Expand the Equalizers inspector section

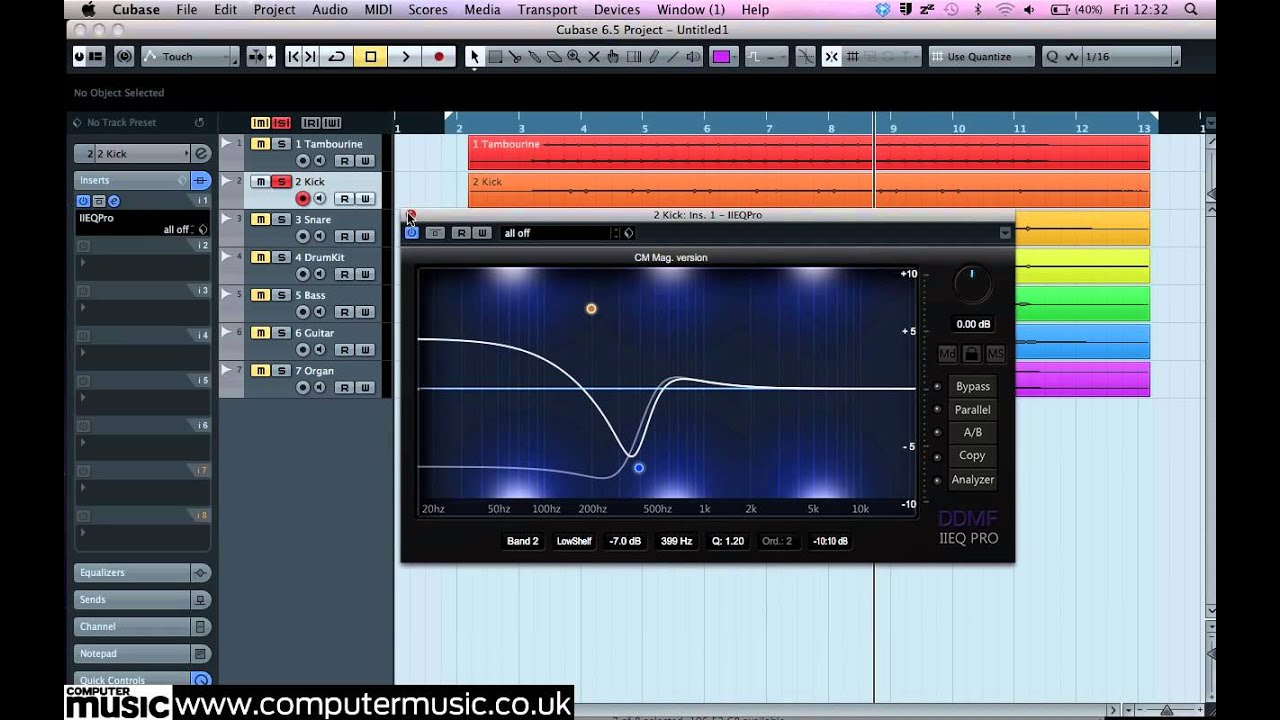(132, 573)
